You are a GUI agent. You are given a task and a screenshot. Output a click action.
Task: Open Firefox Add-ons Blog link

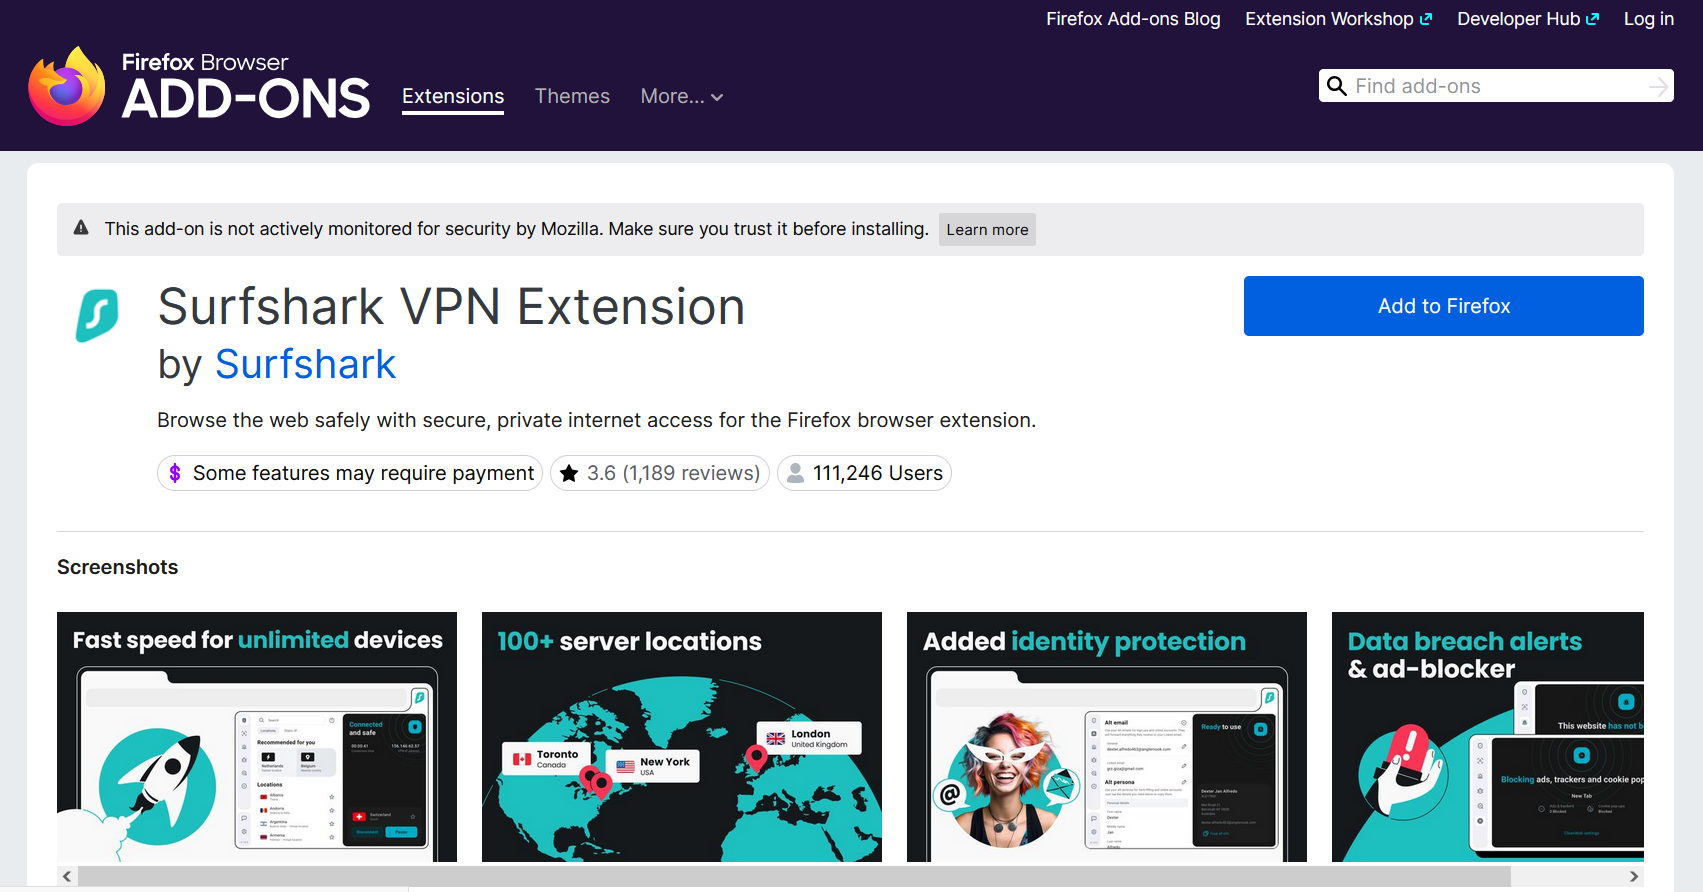(x=1133, y=19)
